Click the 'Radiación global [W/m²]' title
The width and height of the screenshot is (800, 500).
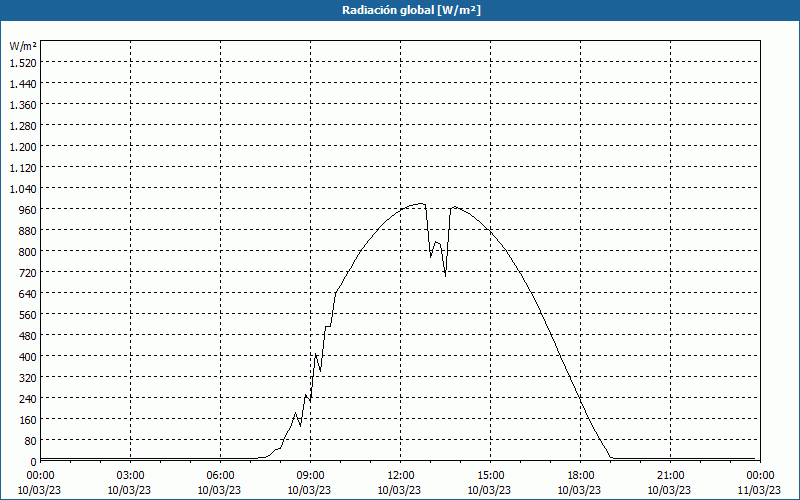click(x=411, y=10)
